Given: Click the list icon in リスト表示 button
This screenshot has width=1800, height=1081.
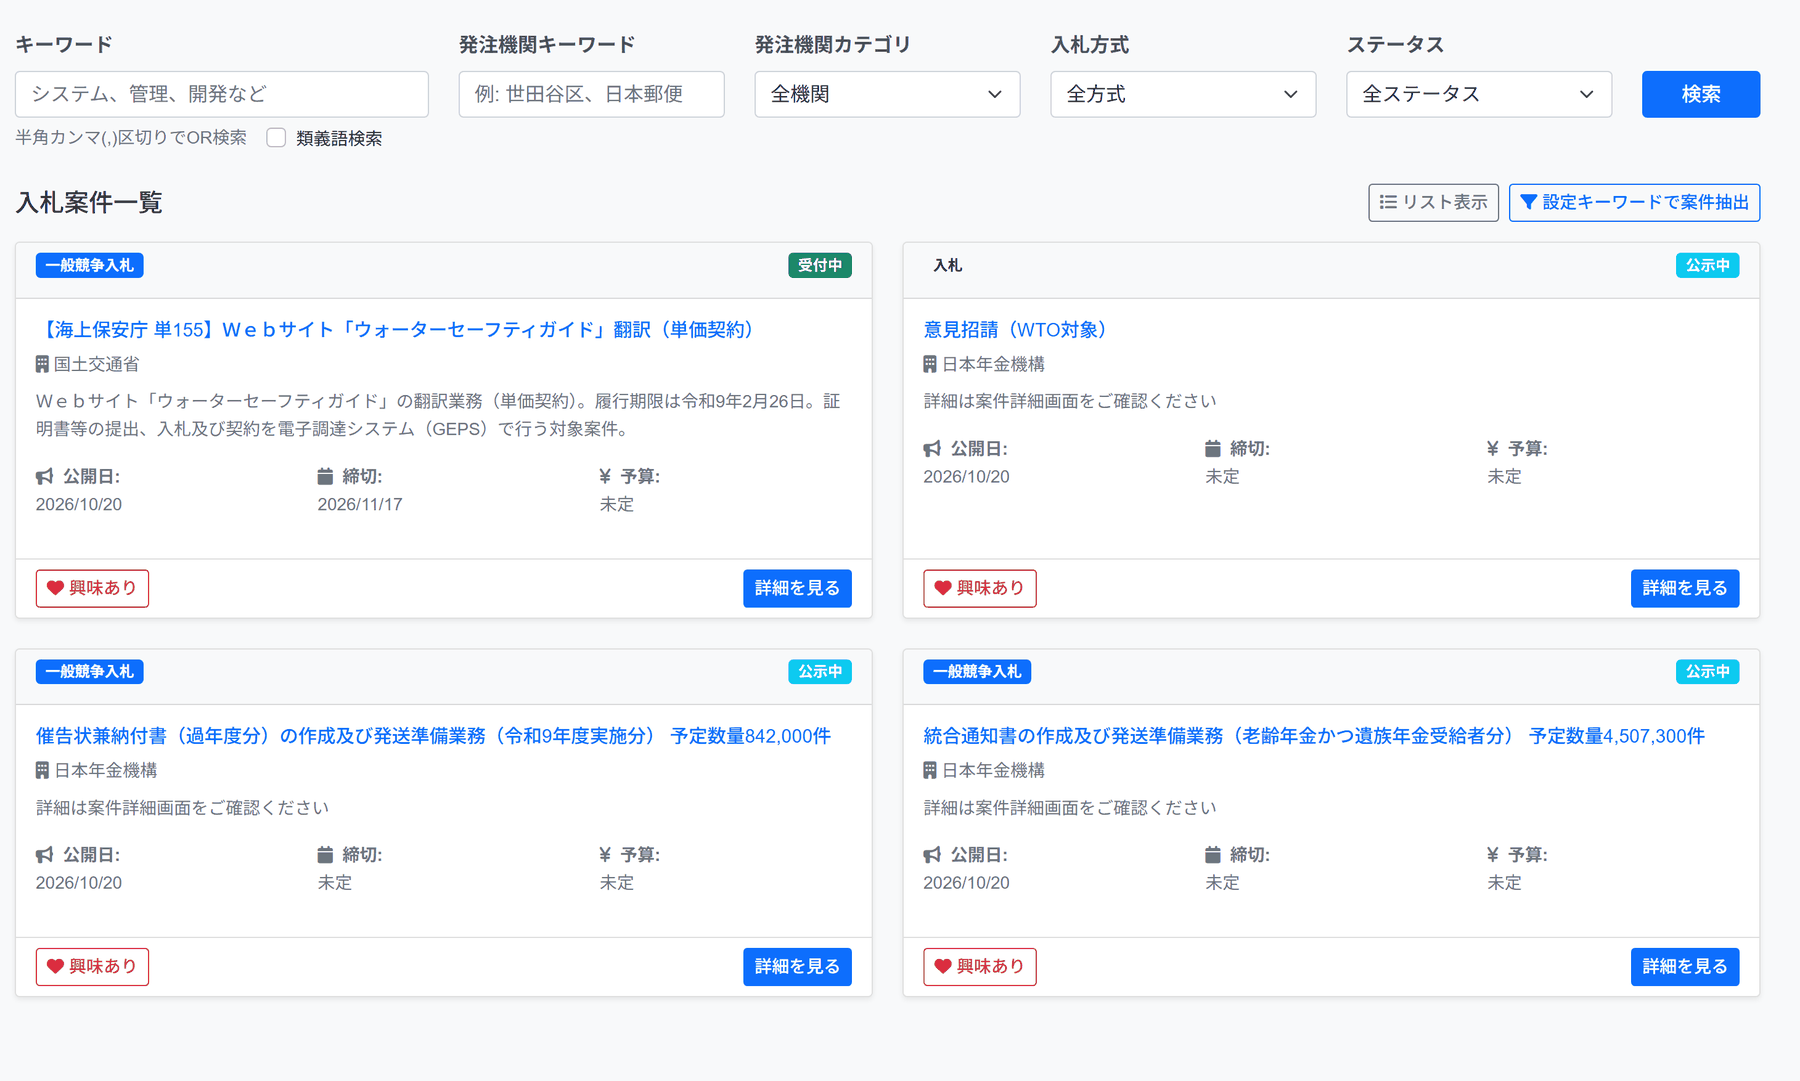Looking at the screenshot, I should click(x=1388, y=203).
